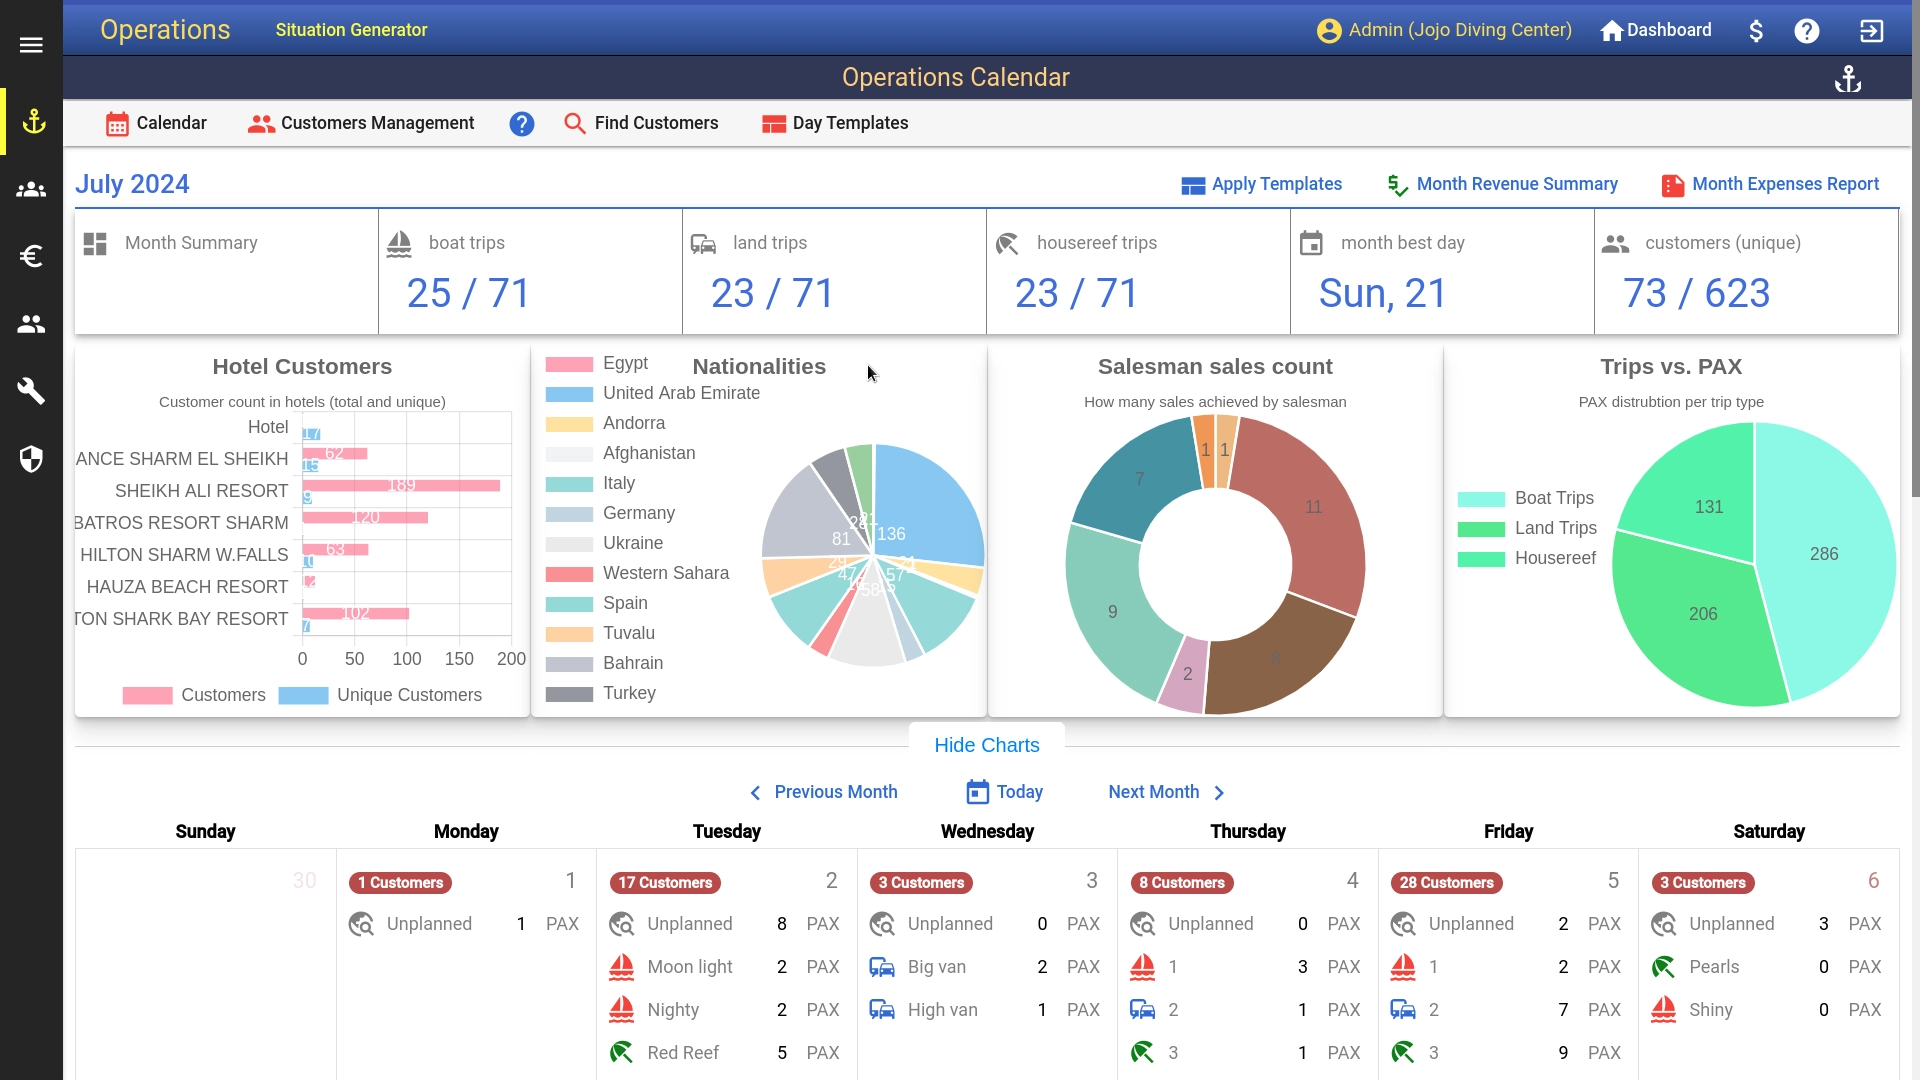Click the Month Summary grid icon
This screenshot has width=1920, height=1080.
(95, 244)
